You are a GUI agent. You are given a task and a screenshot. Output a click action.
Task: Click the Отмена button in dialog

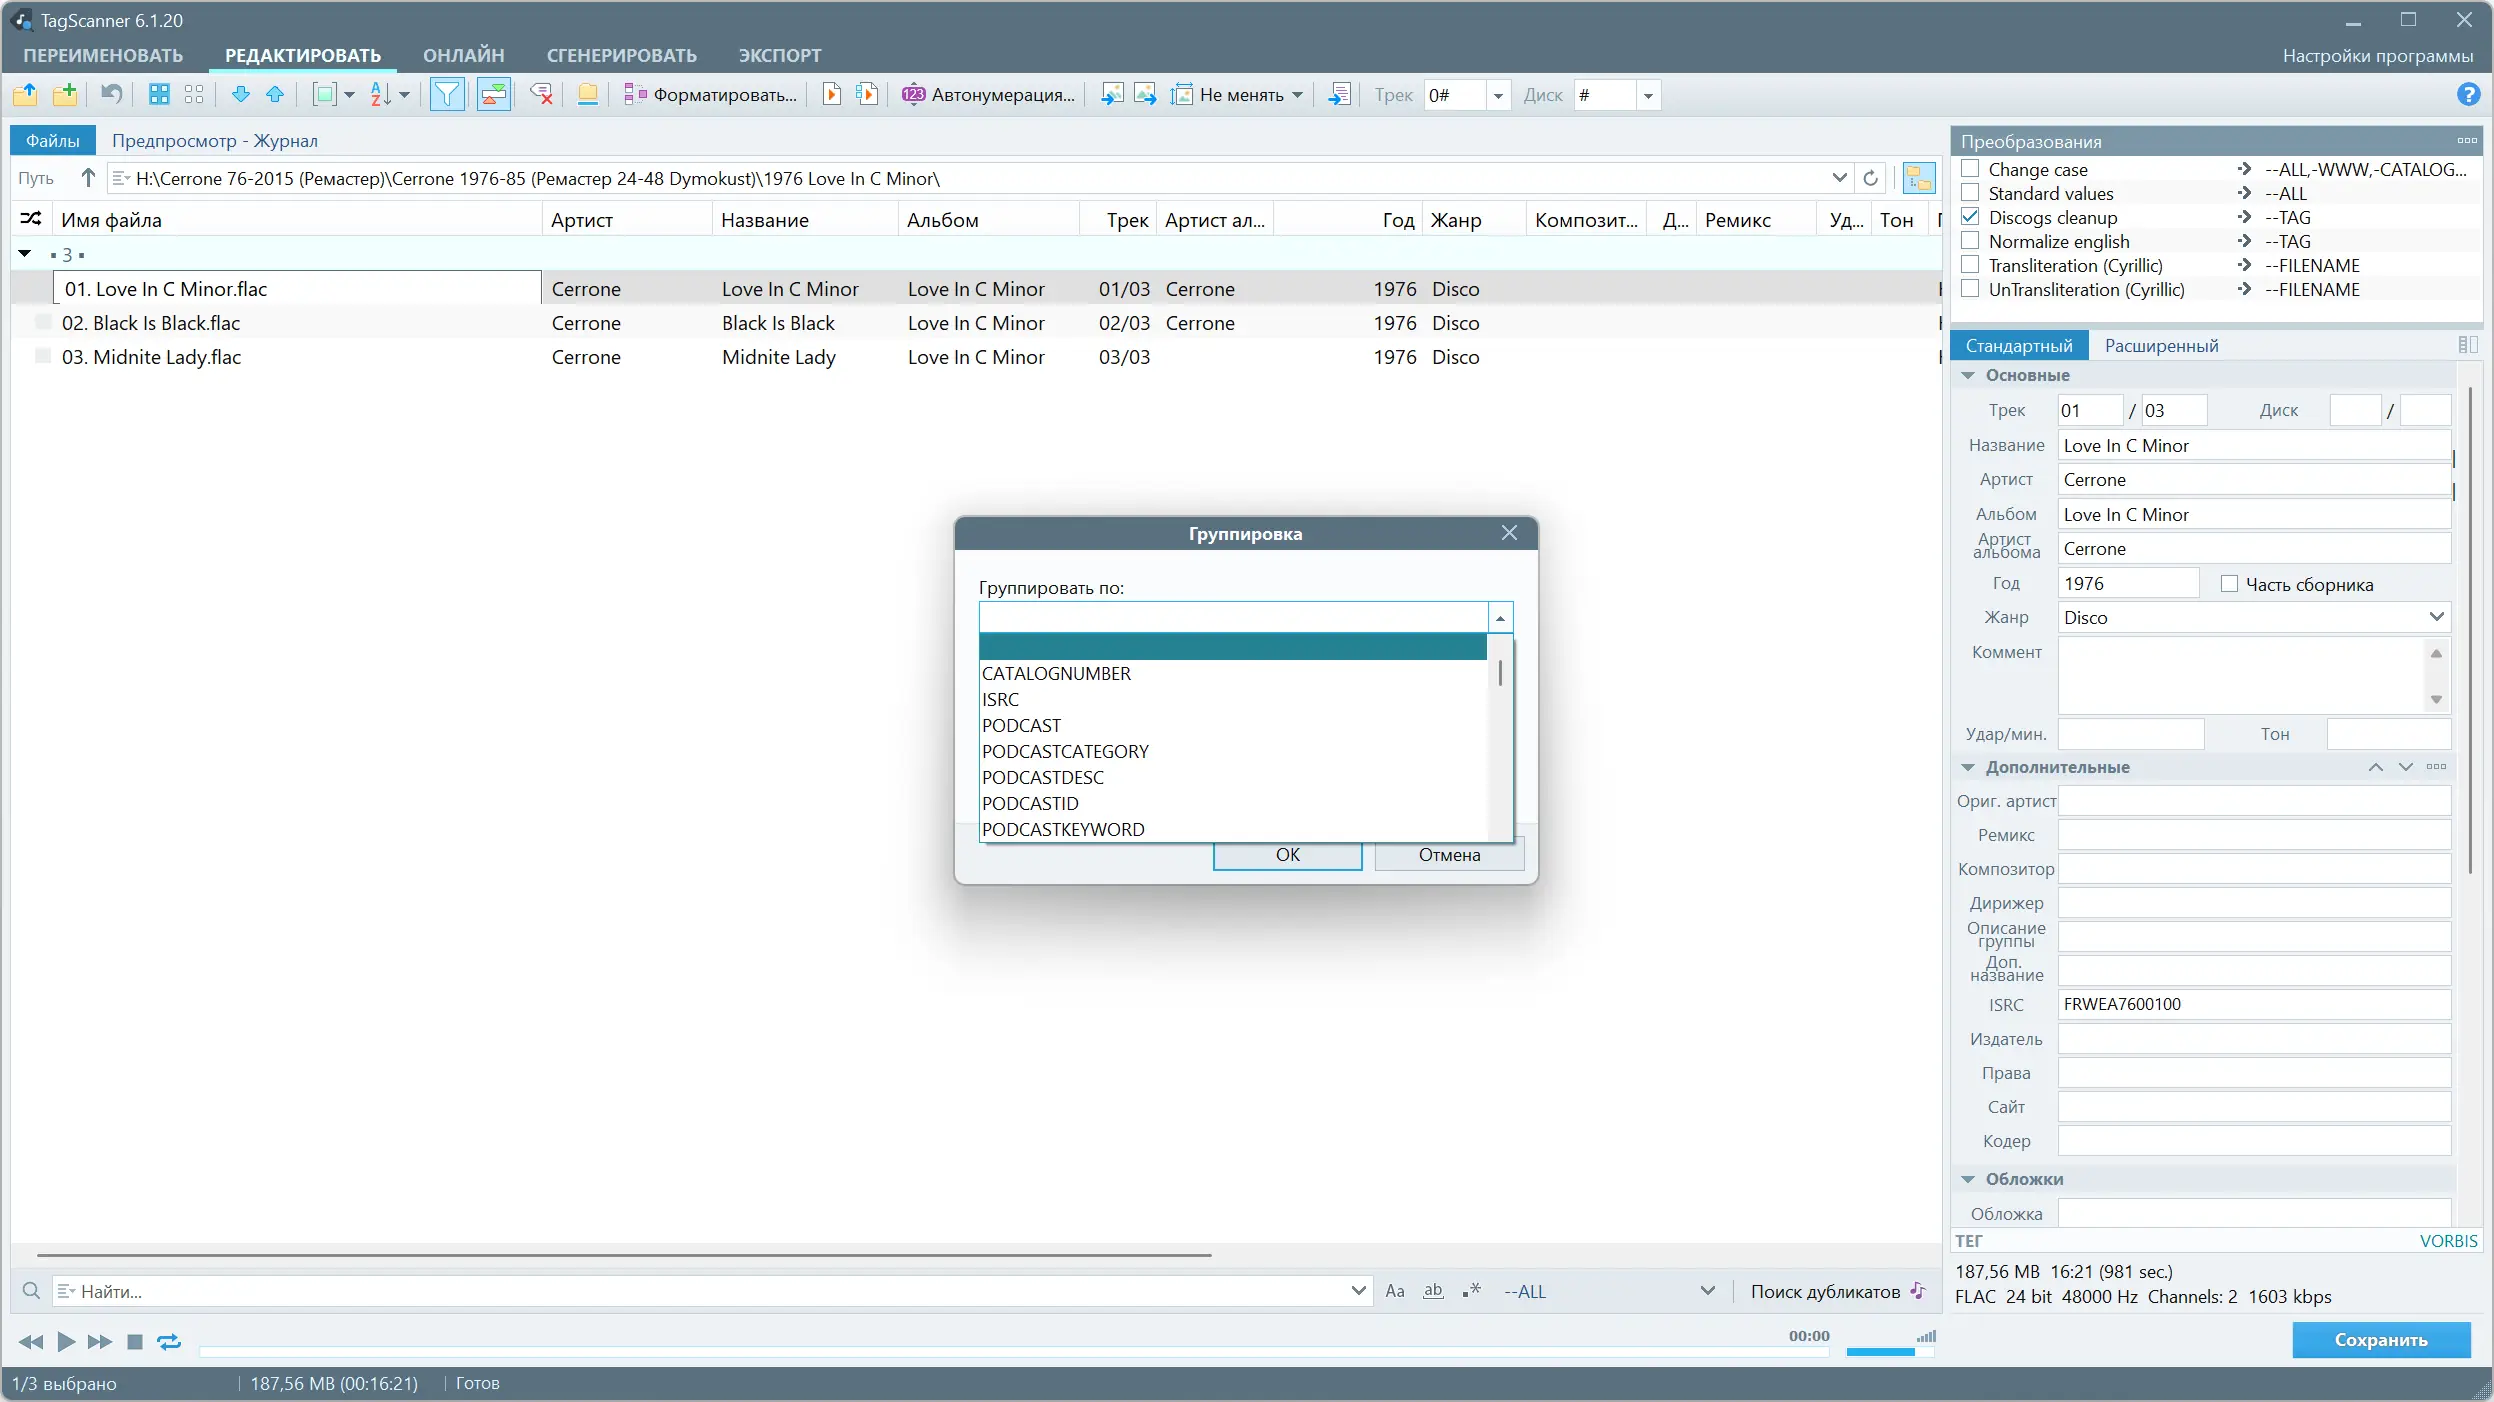click(x=1449, y=855)
